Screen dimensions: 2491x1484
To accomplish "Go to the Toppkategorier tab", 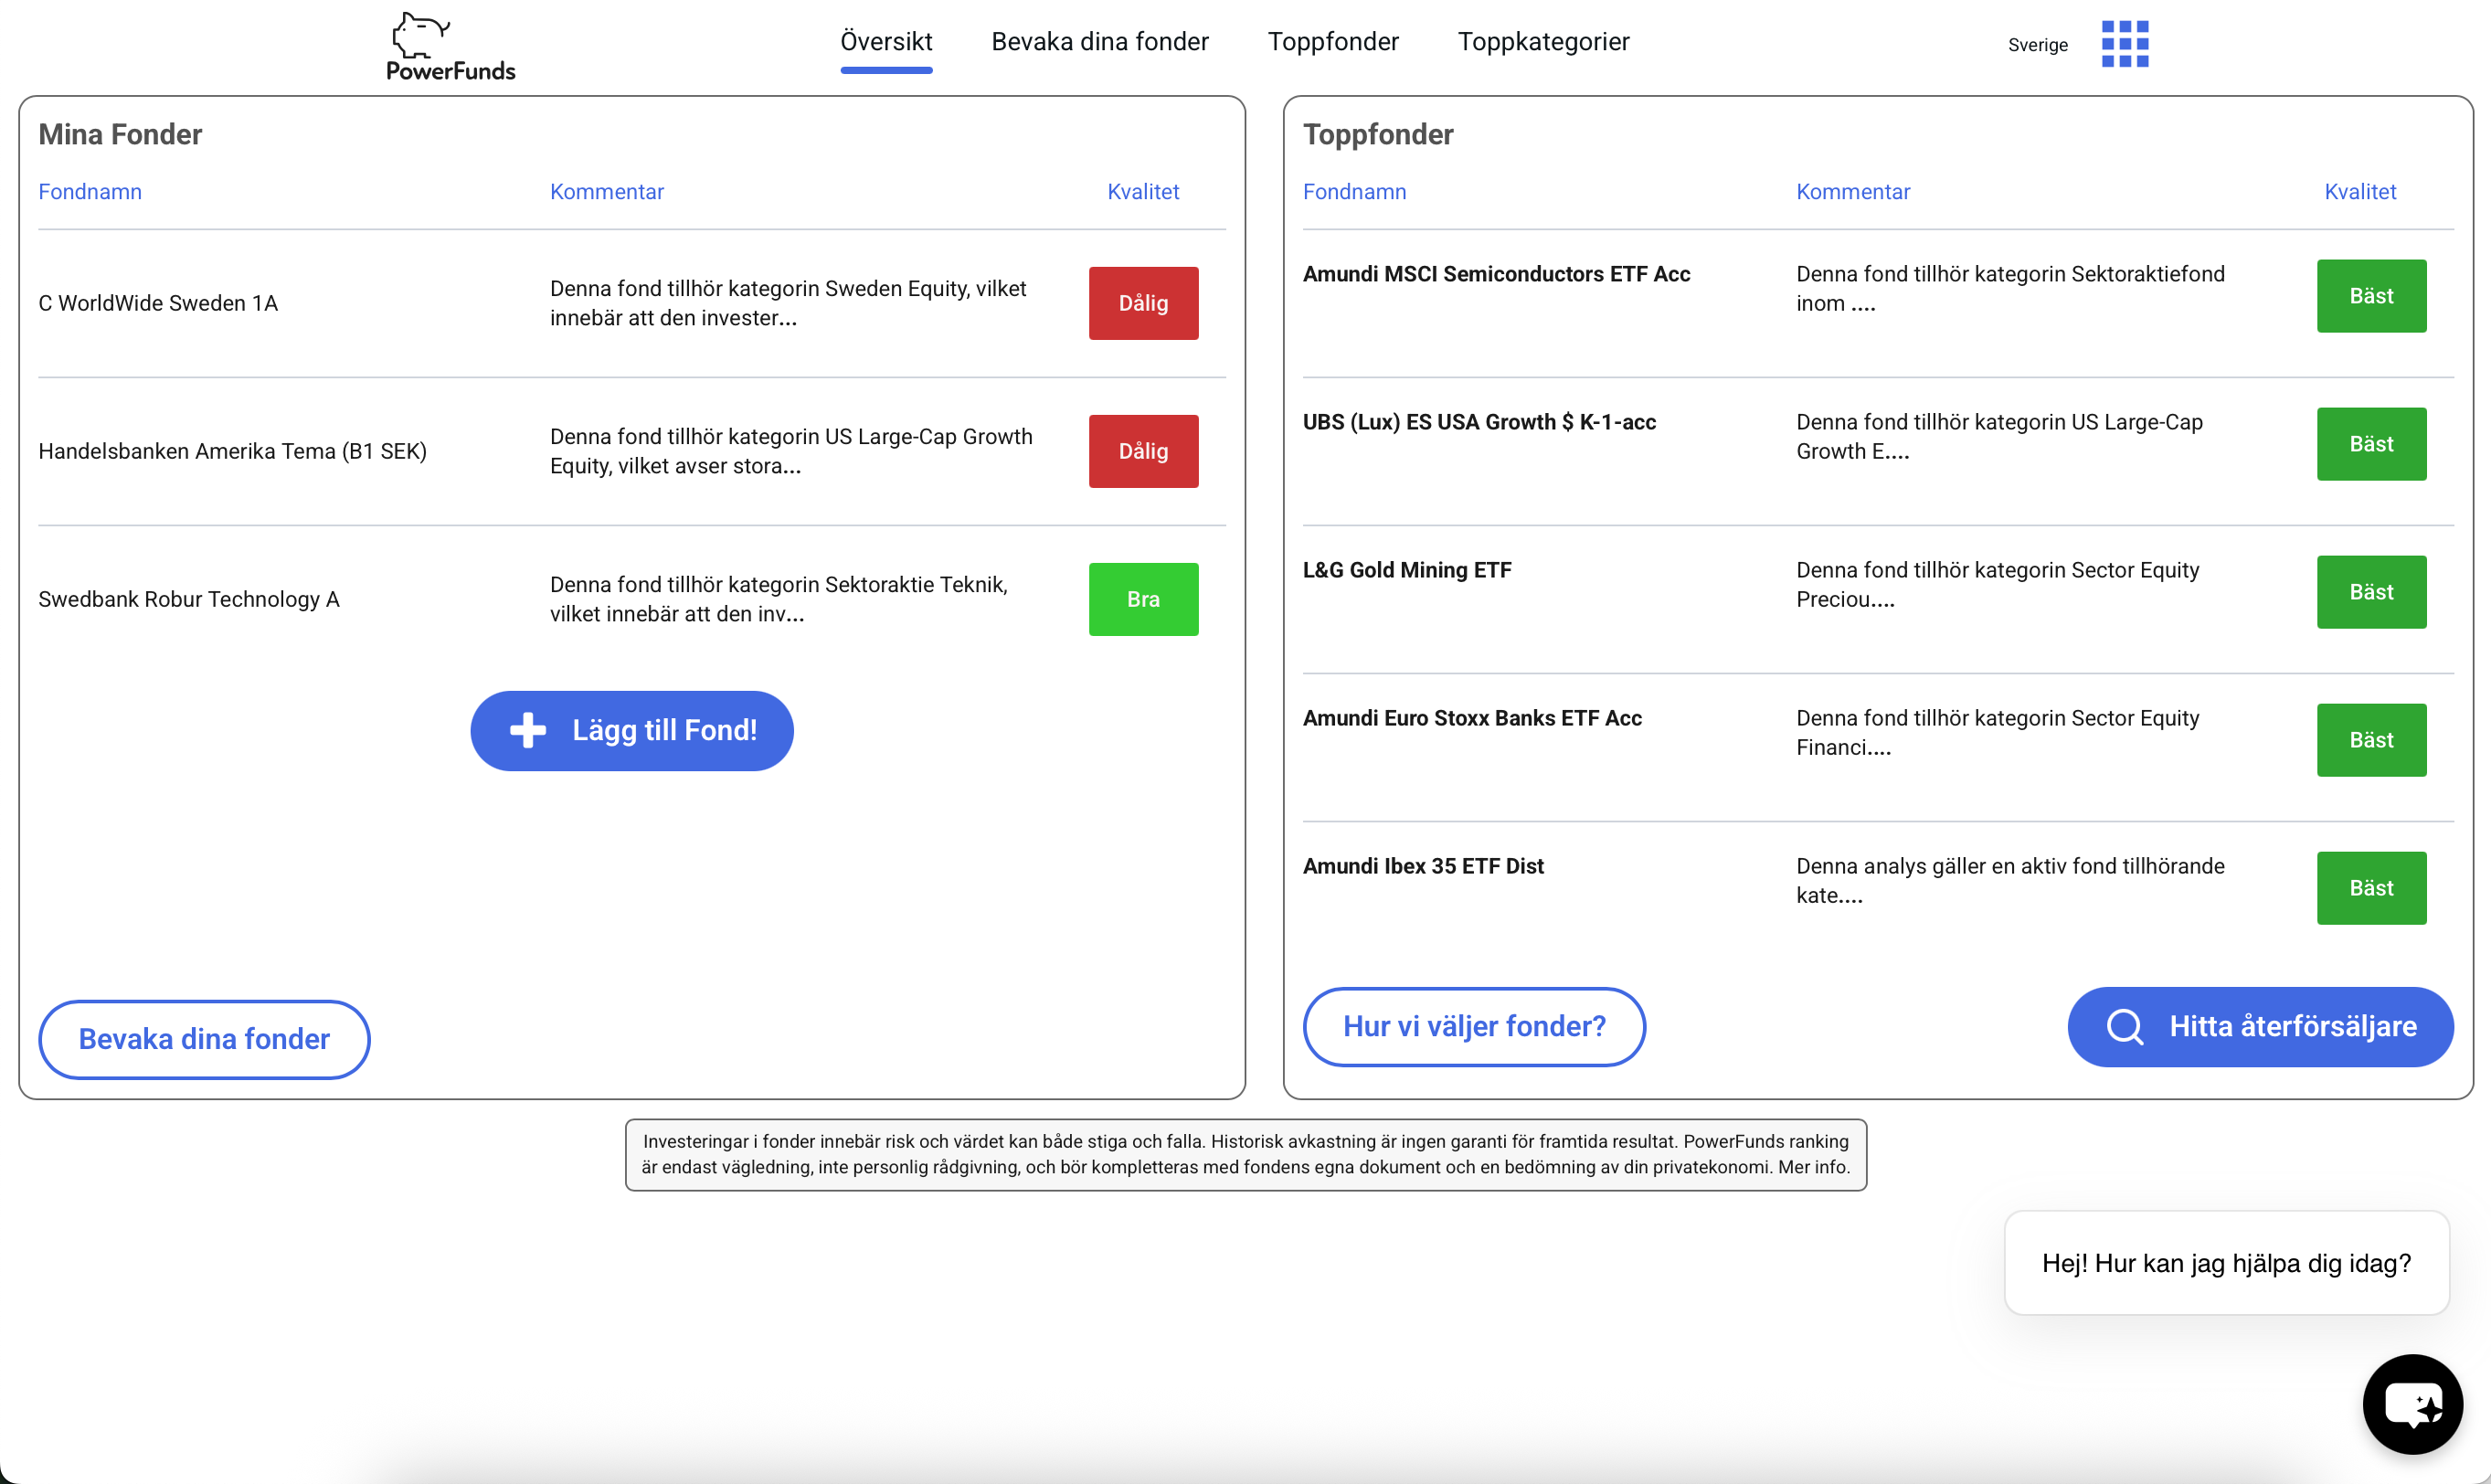I will [x=1542, y=42].
